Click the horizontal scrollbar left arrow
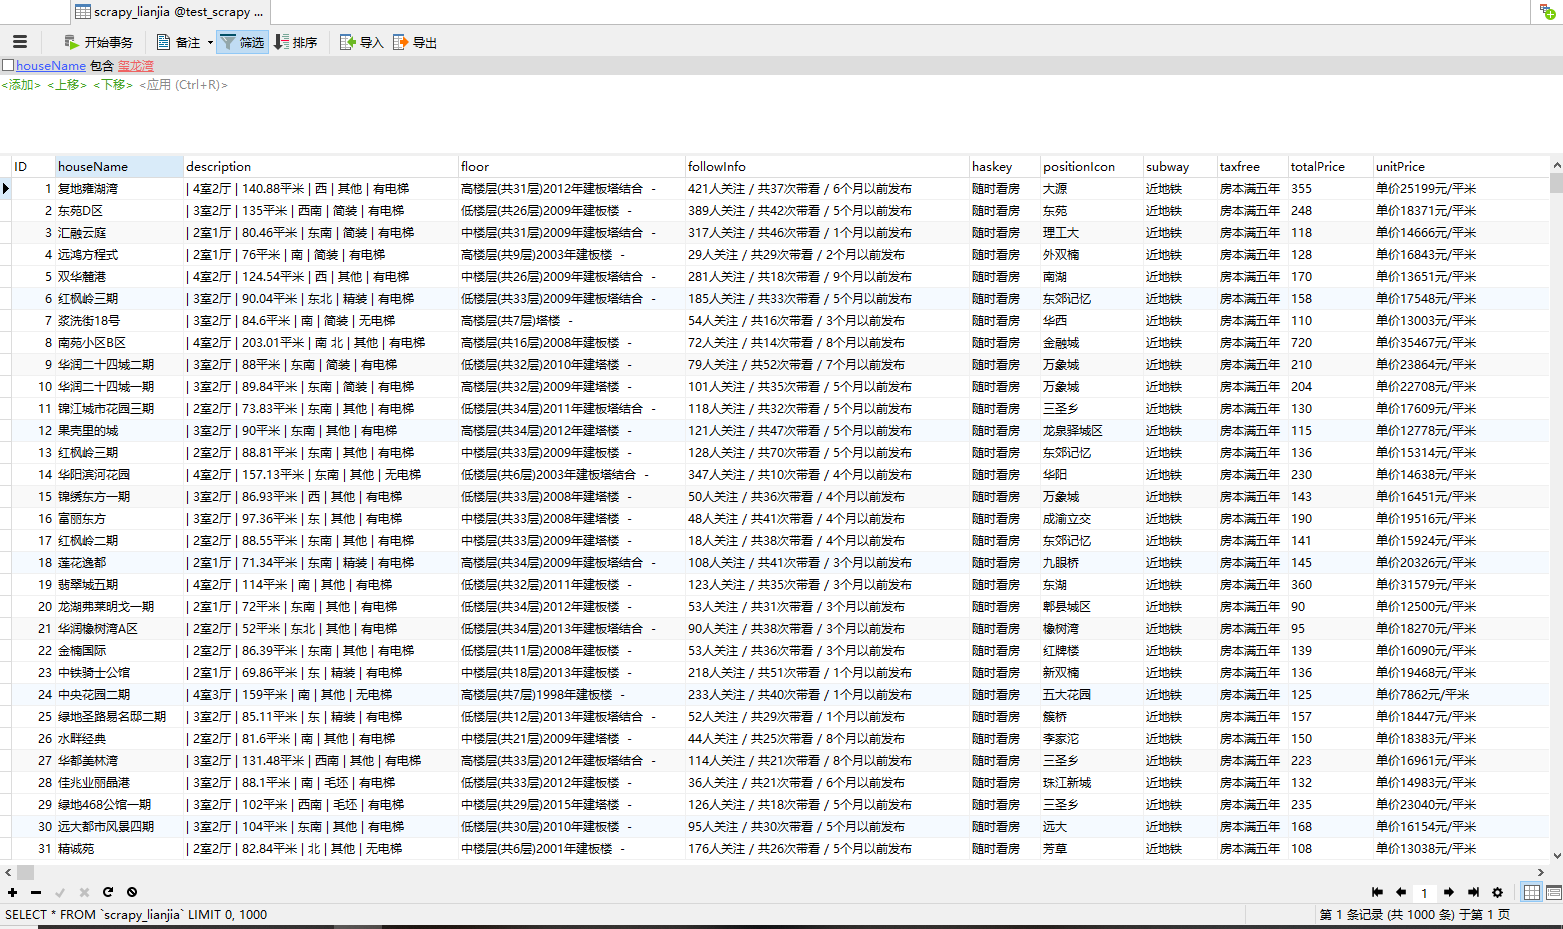The image size is (1563, 929). [8, 872]
